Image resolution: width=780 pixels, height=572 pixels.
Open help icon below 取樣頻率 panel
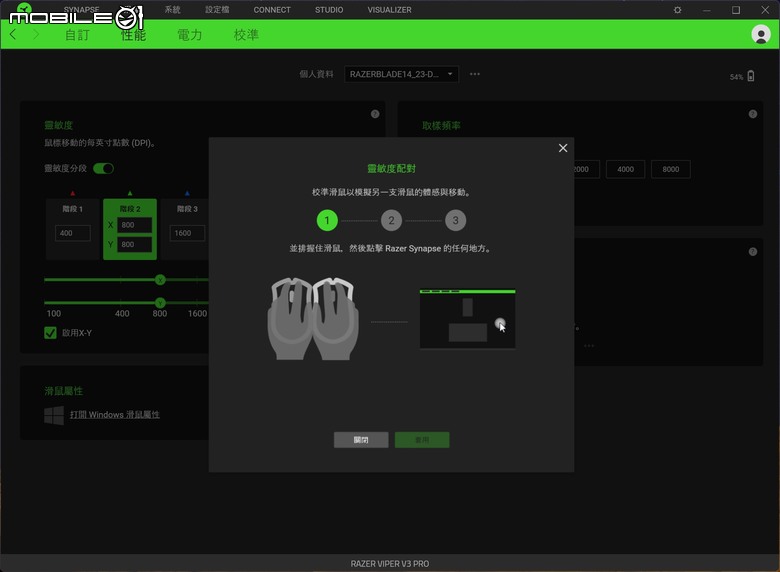click(x=753, y=252)
